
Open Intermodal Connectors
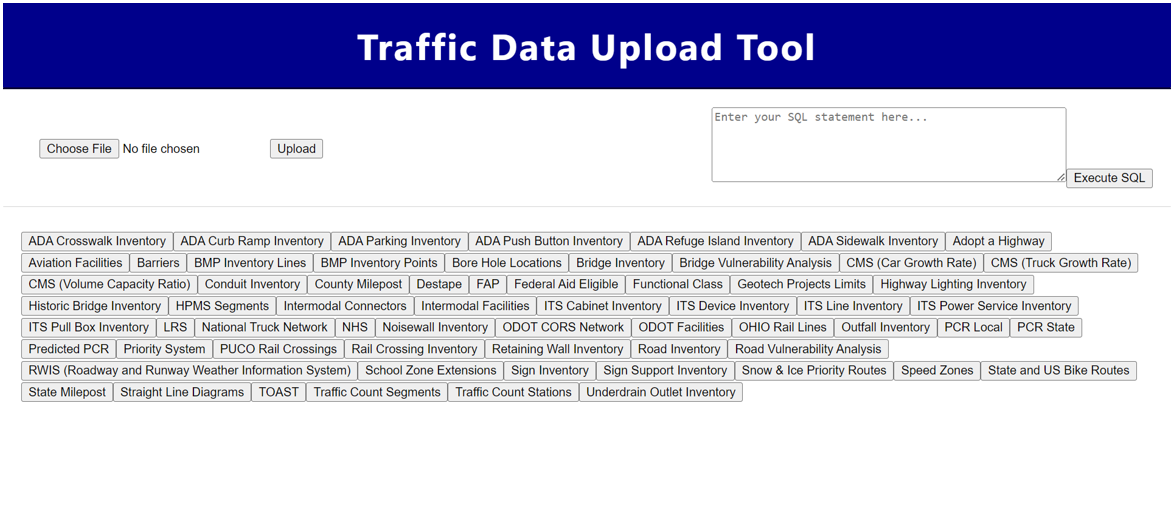pyautogui.click(x=344, y=306)
